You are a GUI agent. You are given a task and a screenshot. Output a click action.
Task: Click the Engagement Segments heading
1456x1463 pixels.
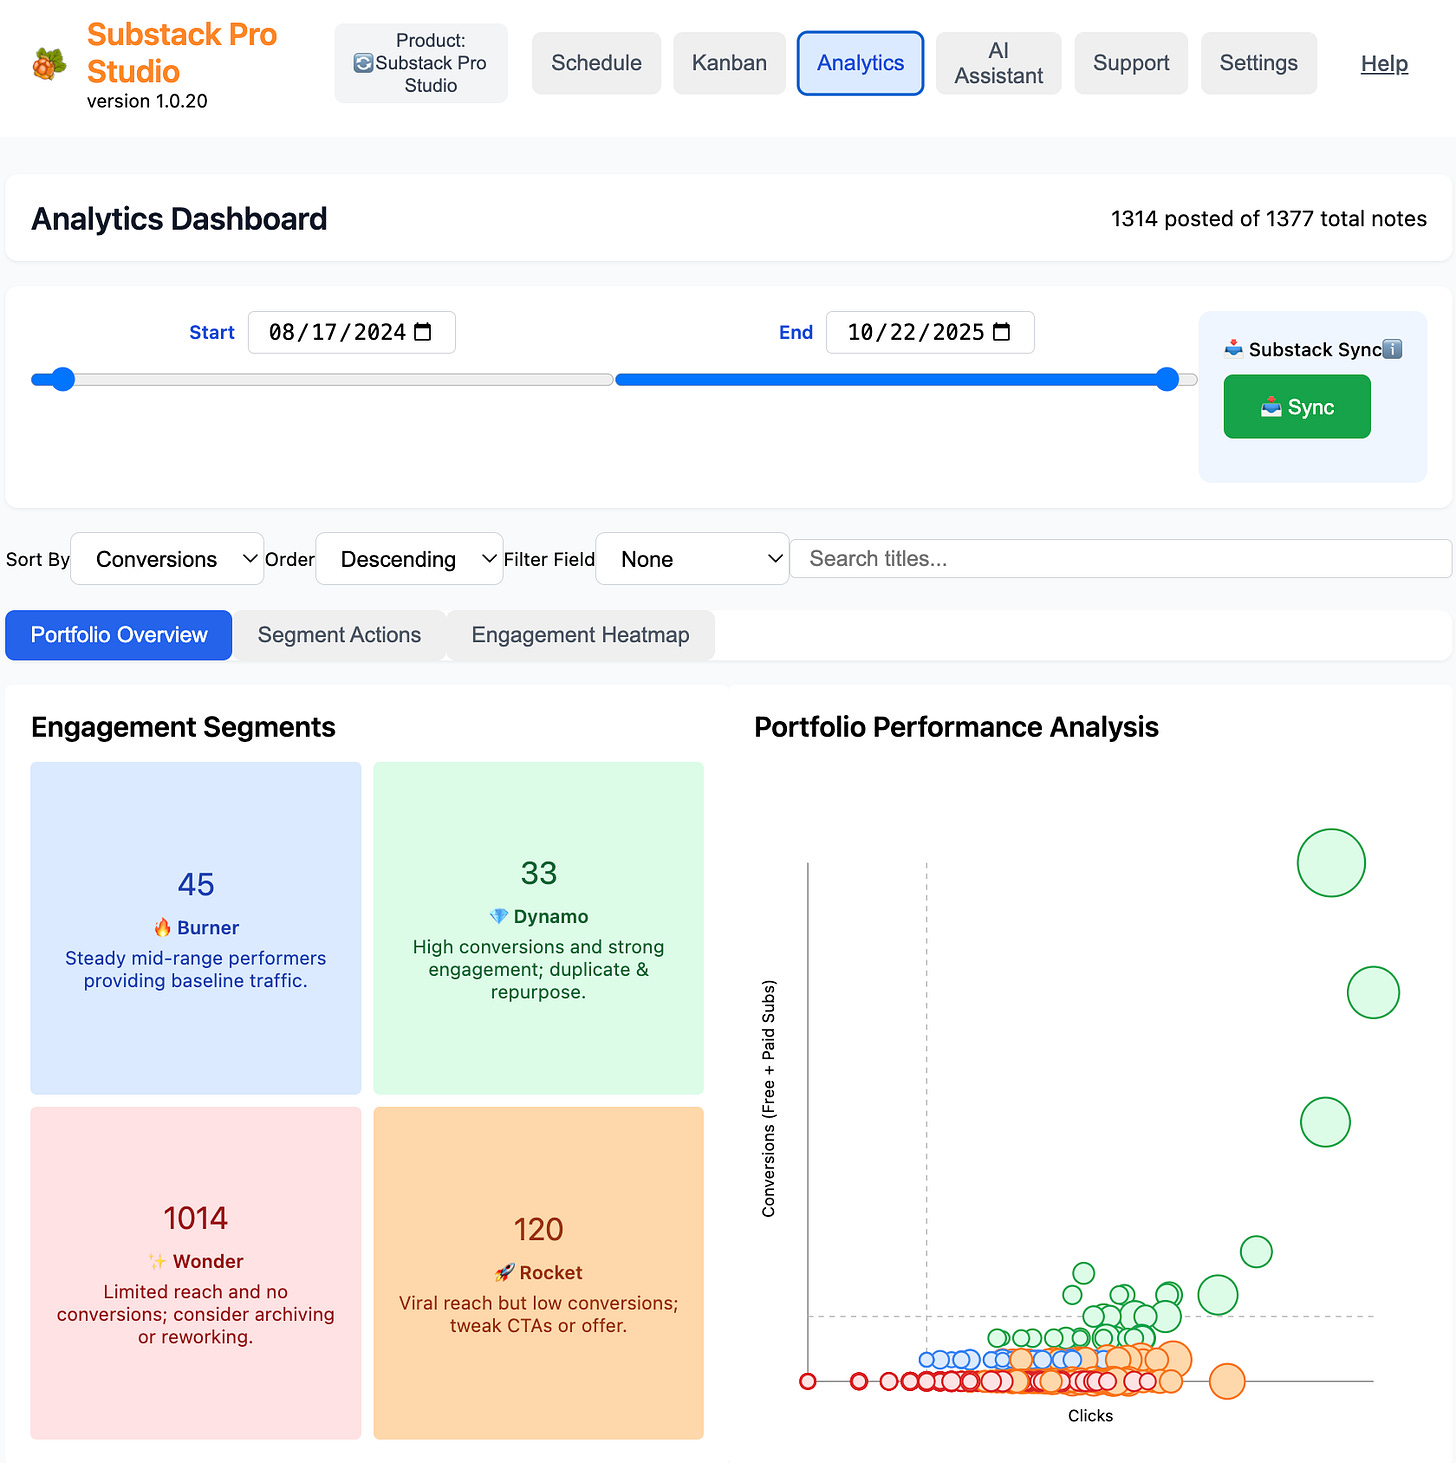coord(183,727)
